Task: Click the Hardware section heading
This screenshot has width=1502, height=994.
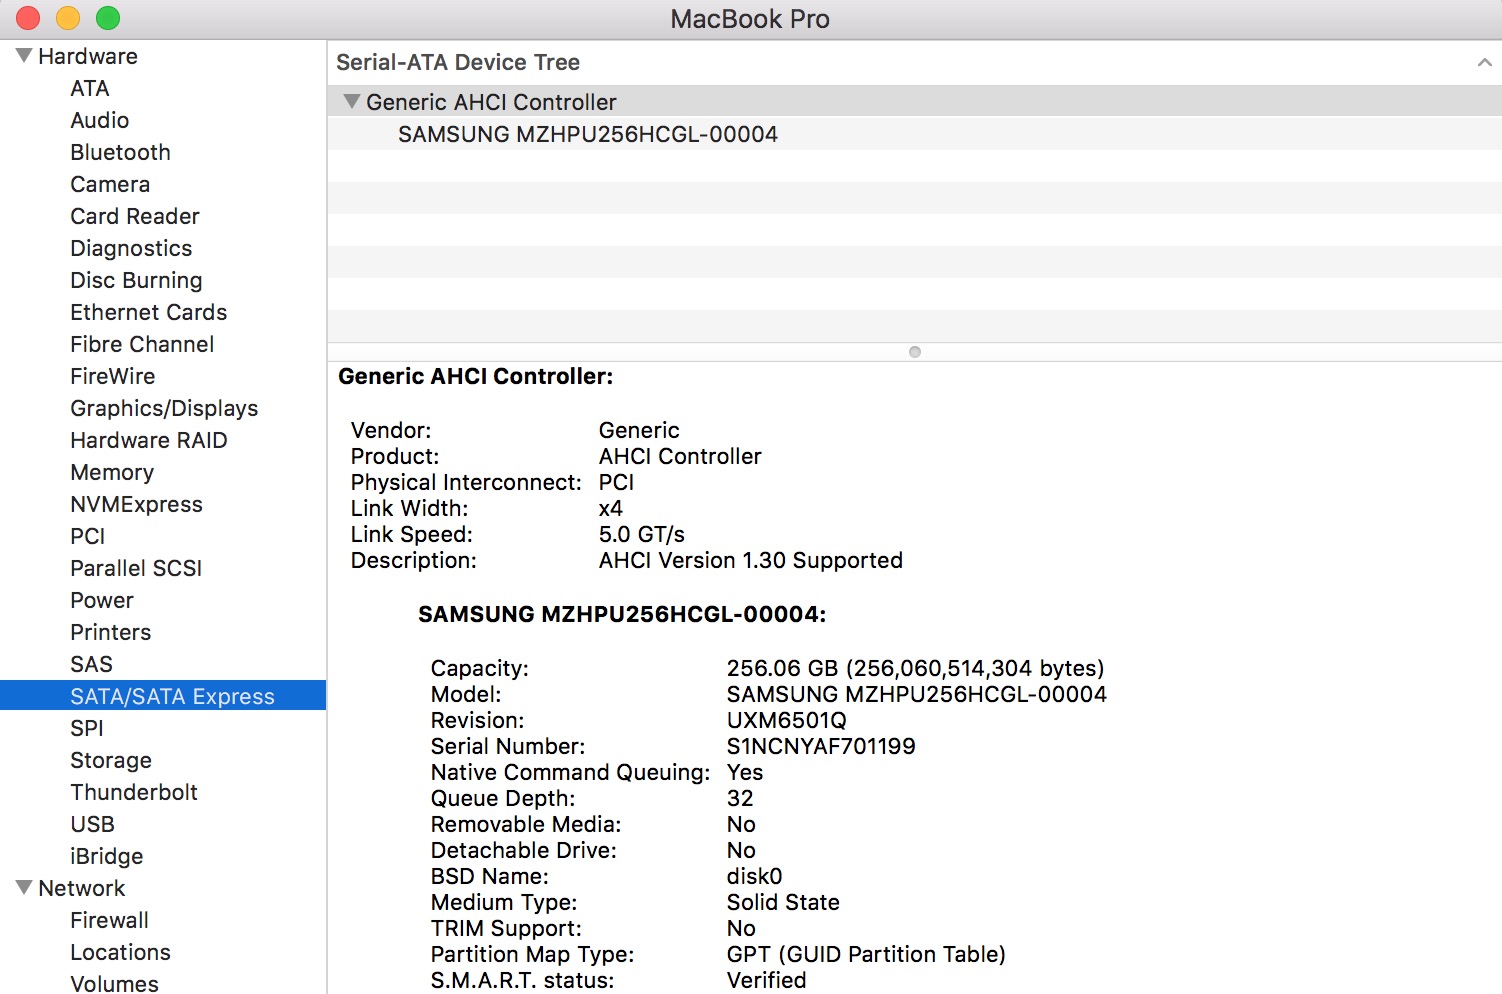Action: coord(88,56)
